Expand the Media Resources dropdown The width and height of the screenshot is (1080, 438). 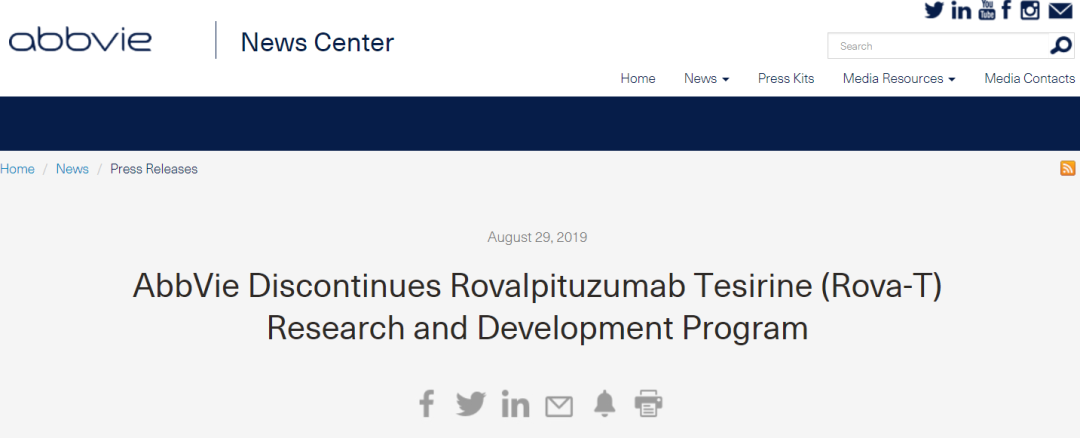tap(900, 79)
